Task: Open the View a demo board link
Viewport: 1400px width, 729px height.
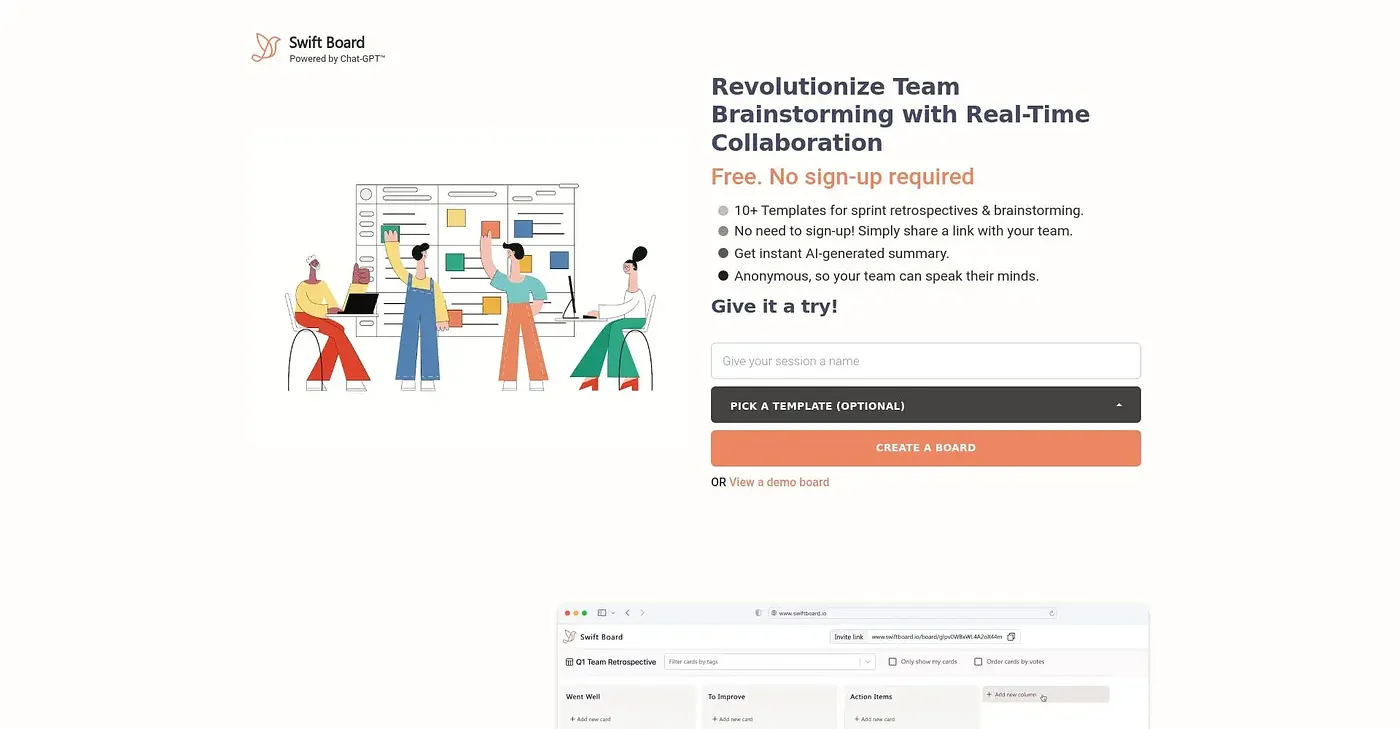Action: click(779, 482)
